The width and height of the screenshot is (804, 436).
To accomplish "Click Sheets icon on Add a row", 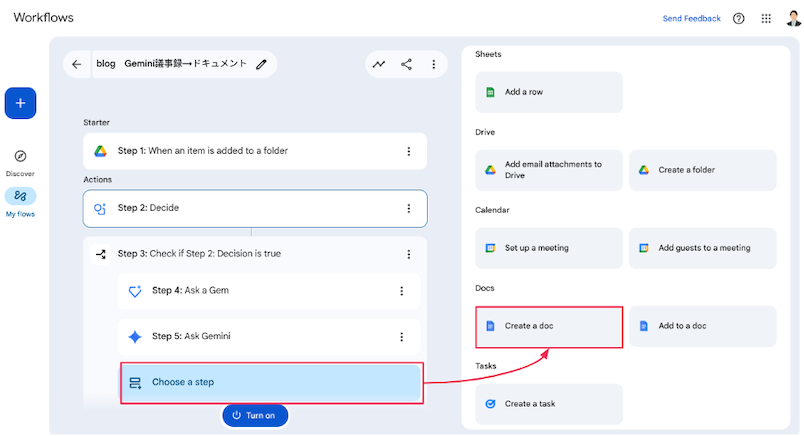I will coord(490,92).
